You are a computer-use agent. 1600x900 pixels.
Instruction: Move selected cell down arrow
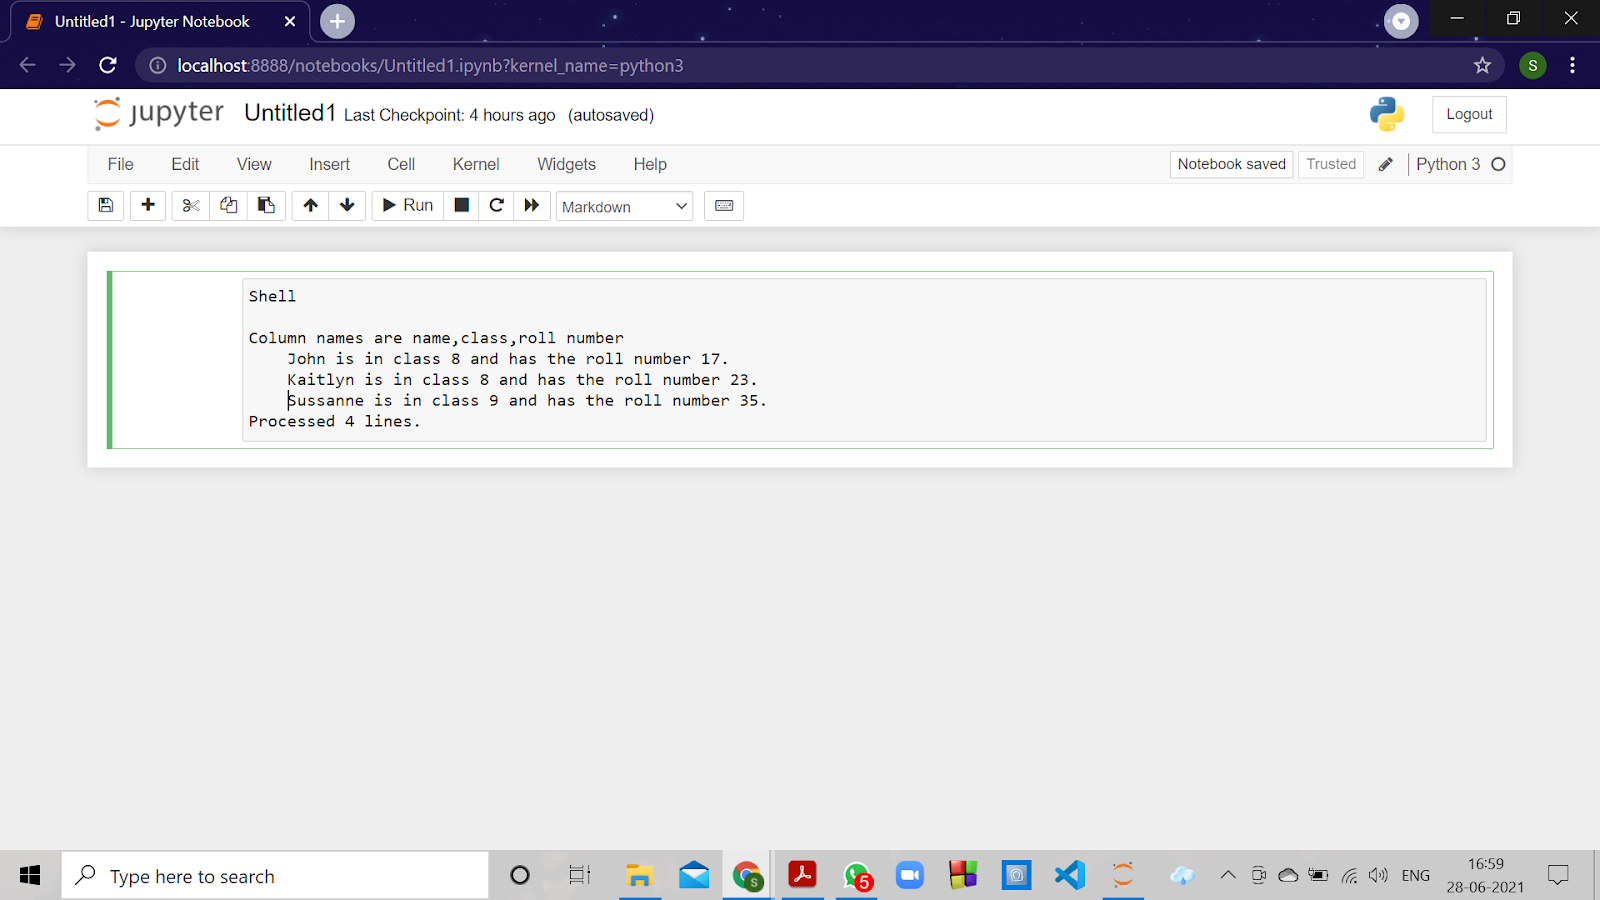tap(347, 205)
